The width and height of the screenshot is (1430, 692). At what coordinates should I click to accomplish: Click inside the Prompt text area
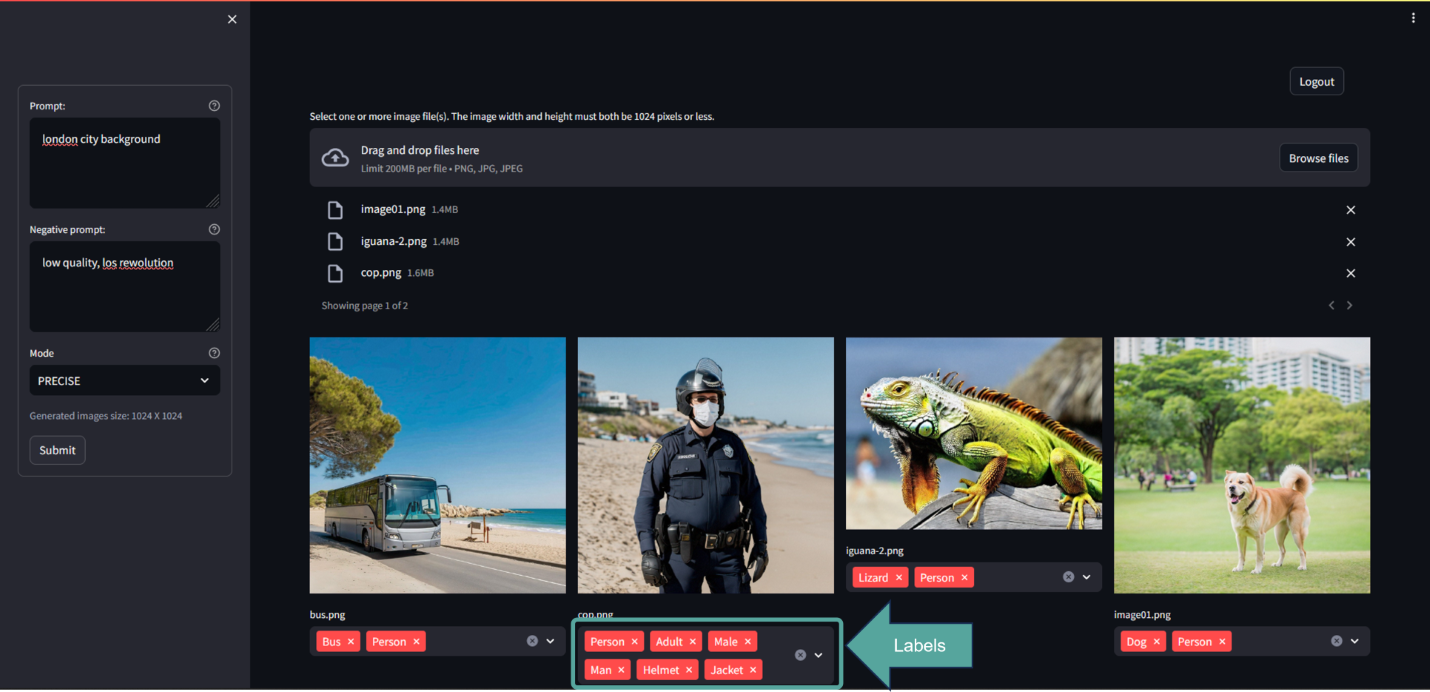pyautogui.click(x=124, y=160)
